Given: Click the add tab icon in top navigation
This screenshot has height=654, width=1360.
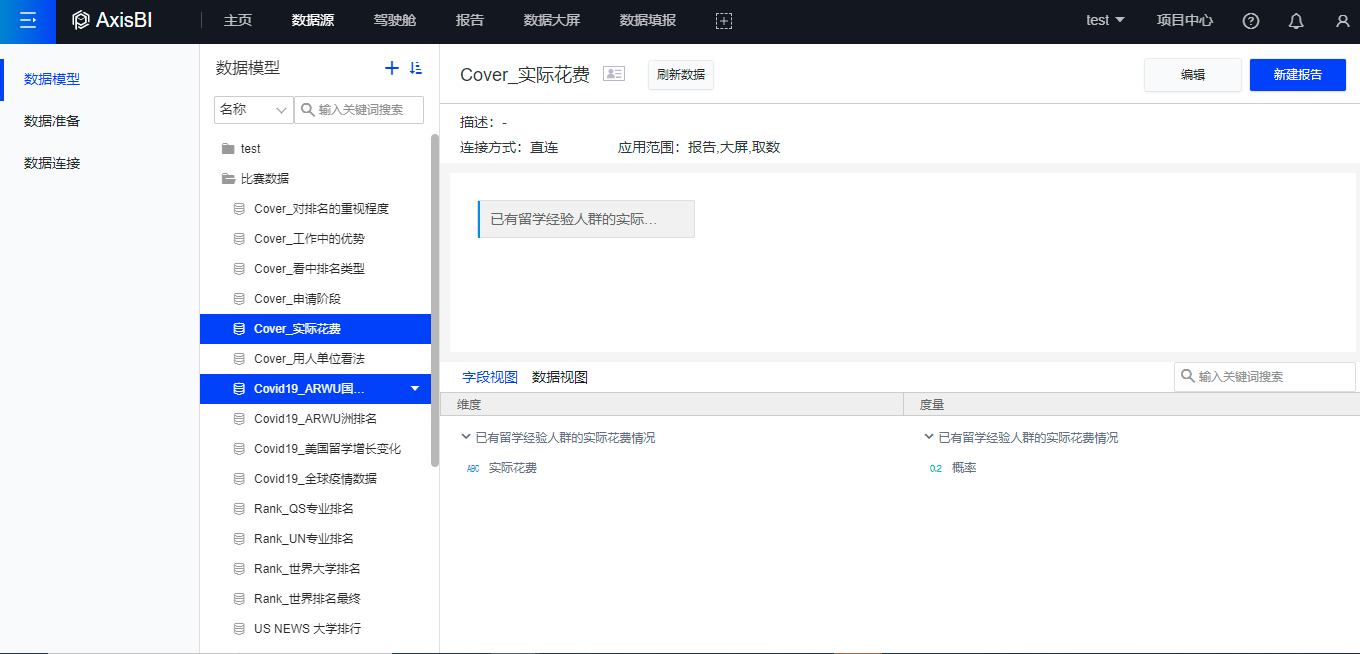Looking at the screenshot, I should (724, 21).
